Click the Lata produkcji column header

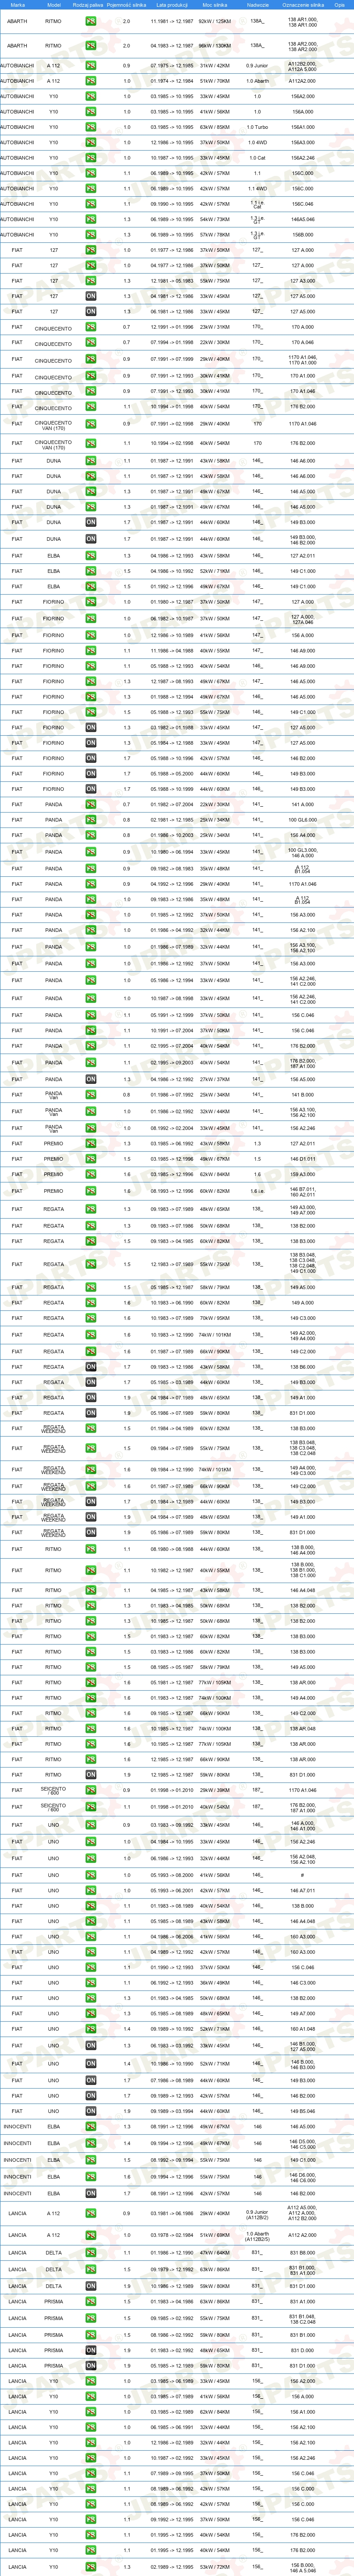point(172,5)
